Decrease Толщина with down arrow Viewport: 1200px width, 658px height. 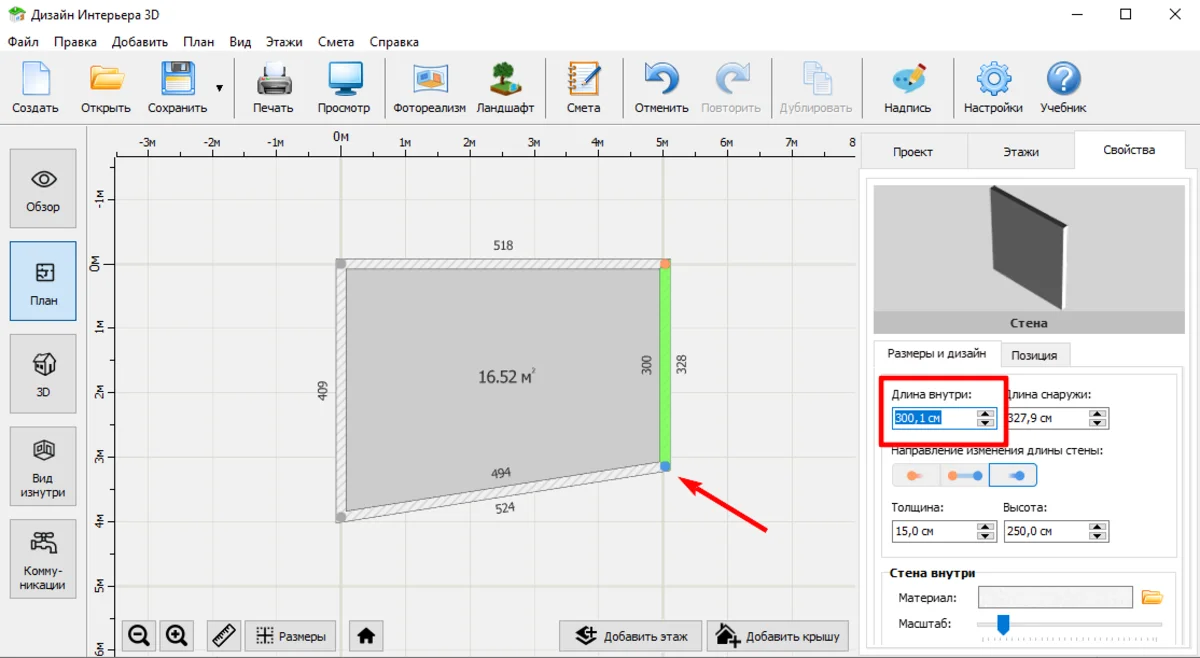[x=987, y=536]
